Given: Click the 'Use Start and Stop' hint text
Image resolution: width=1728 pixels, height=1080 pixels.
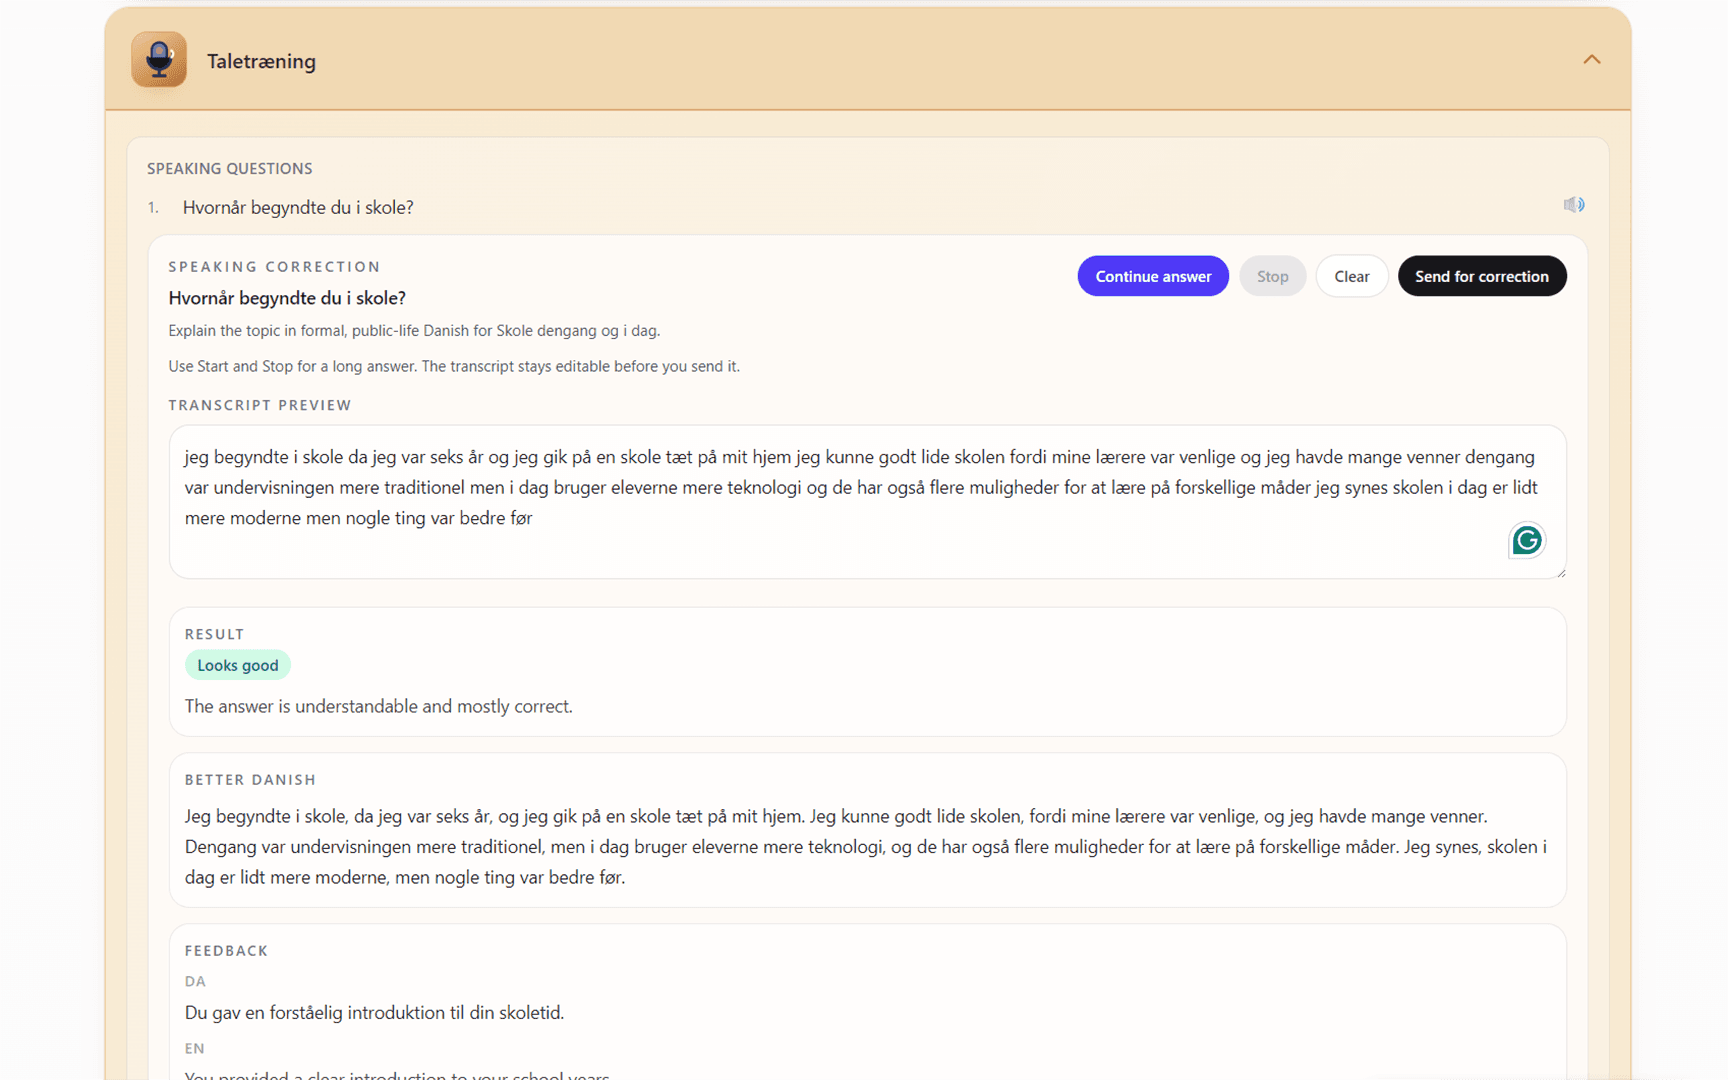Looking at the screenshot, I should pyautogui.click(x=454, y=366).
